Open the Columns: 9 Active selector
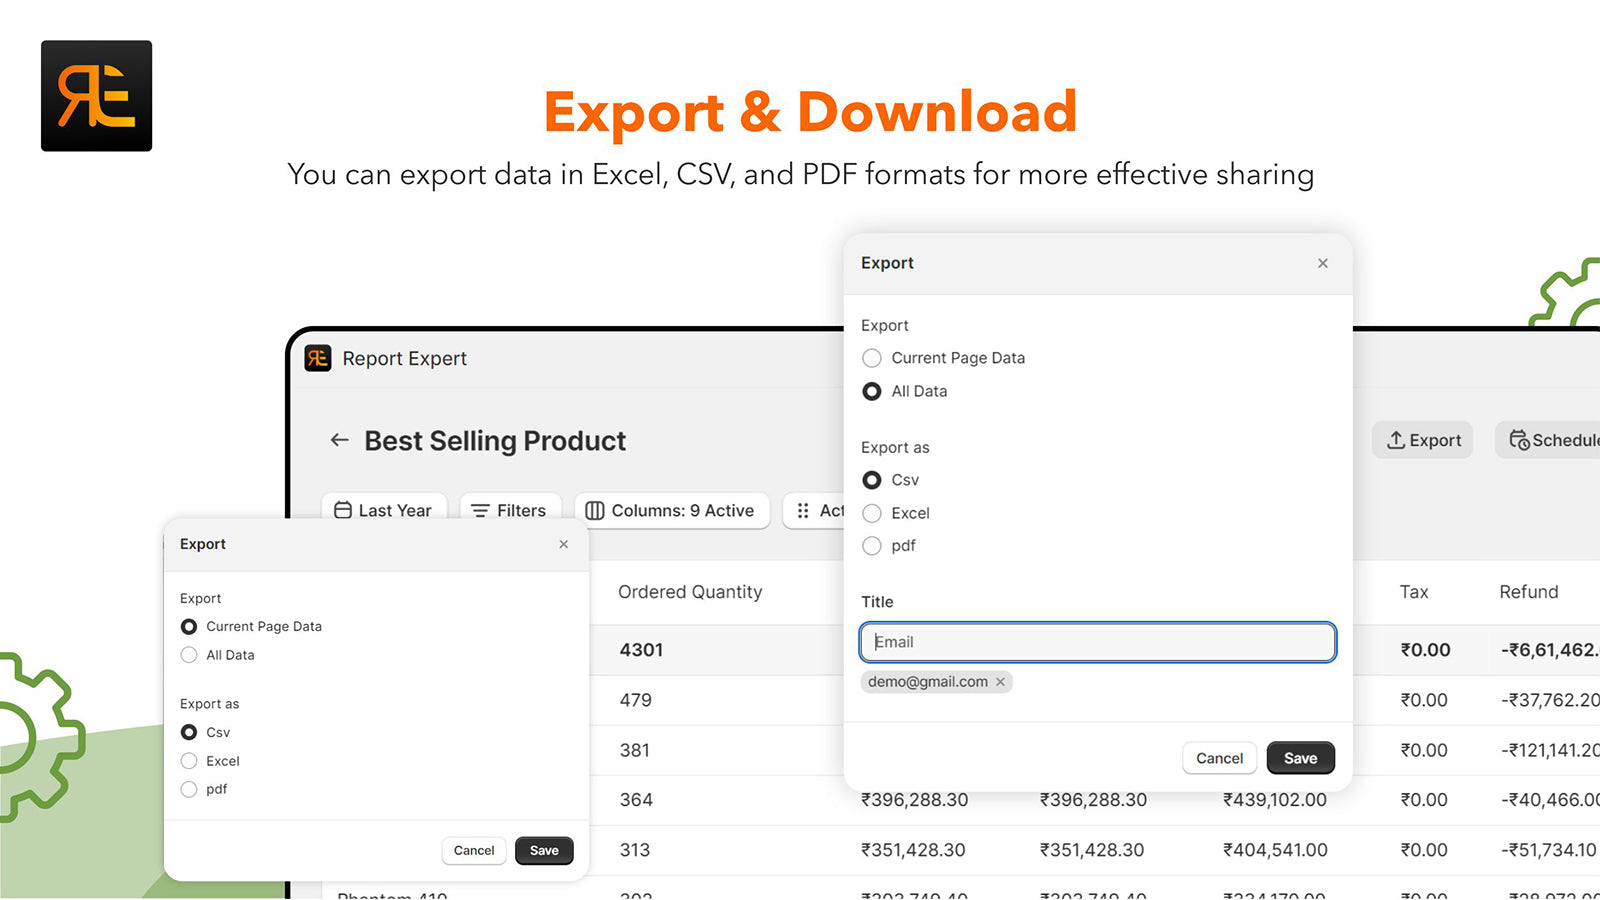 pos(672,511)
